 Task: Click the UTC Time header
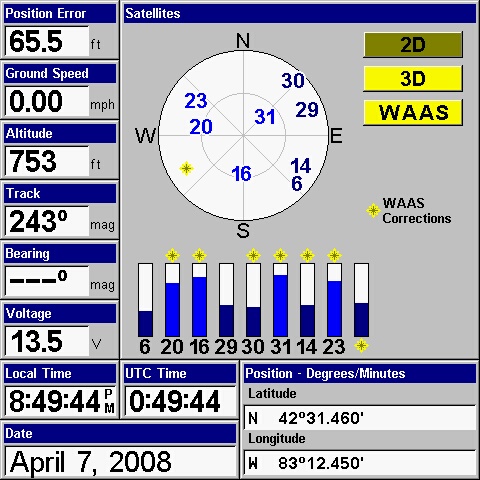(180, 374)
